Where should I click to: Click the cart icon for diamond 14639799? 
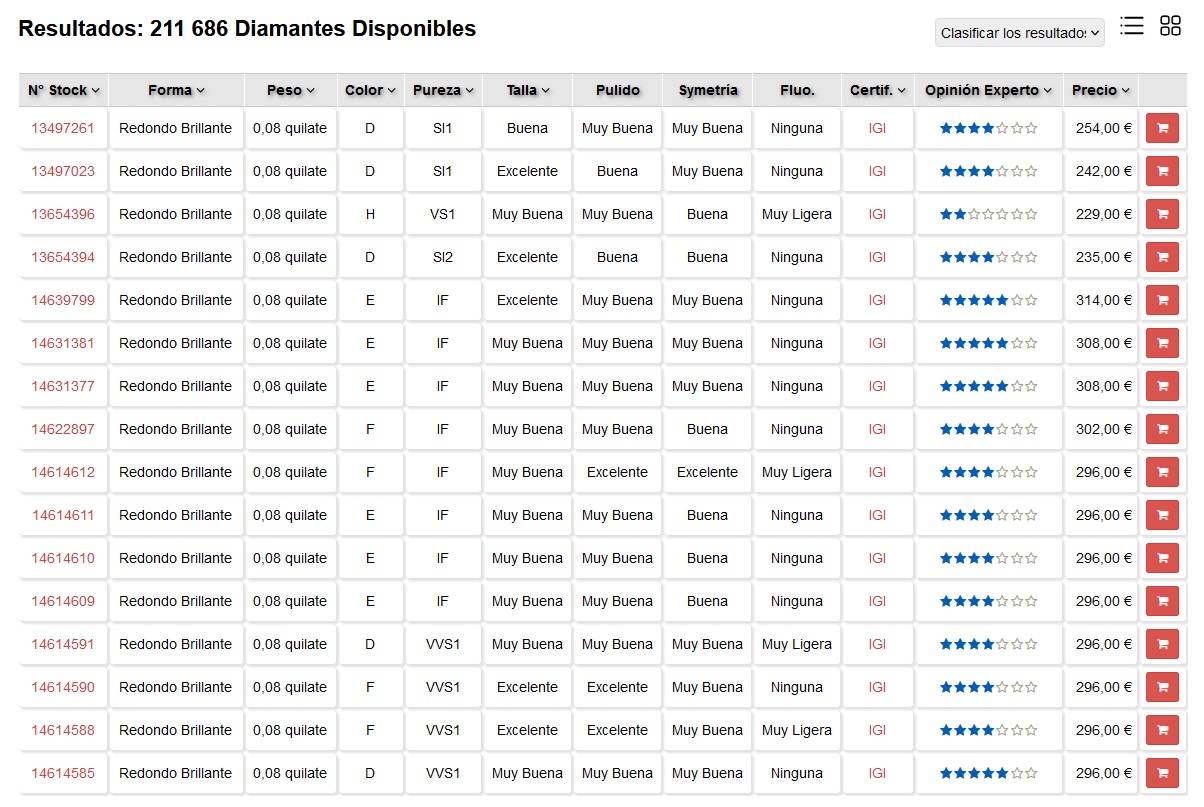[x=1162, y=299]
